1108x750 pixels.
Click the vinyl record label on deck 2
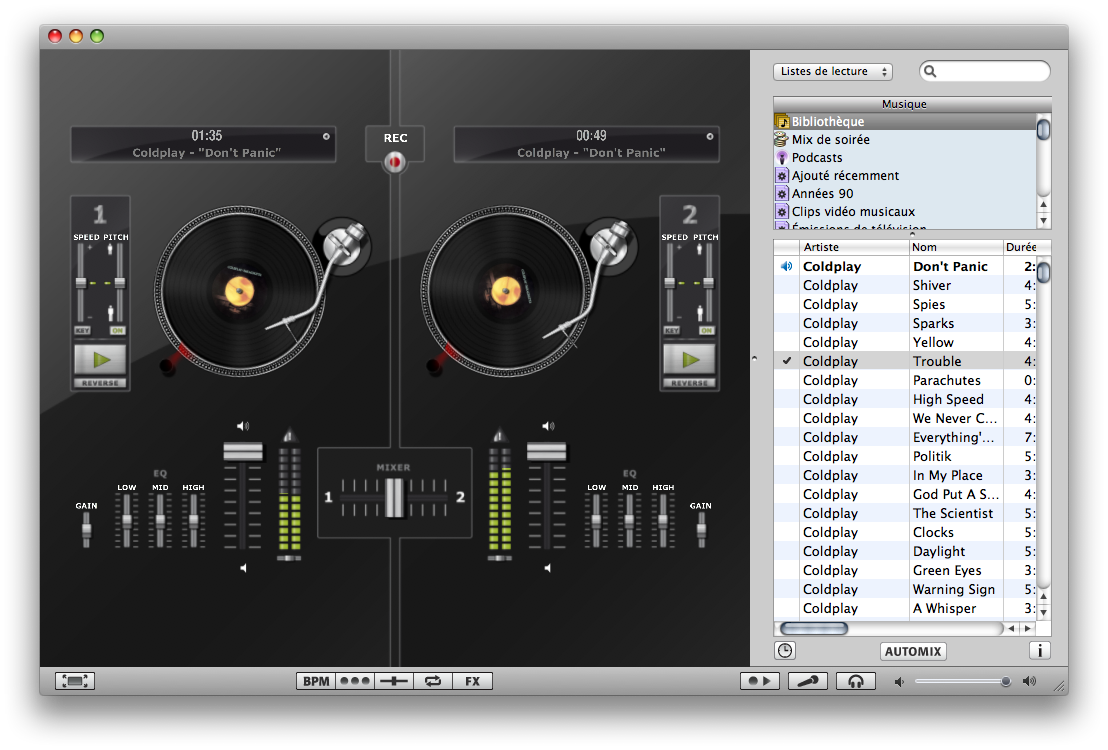505,291
